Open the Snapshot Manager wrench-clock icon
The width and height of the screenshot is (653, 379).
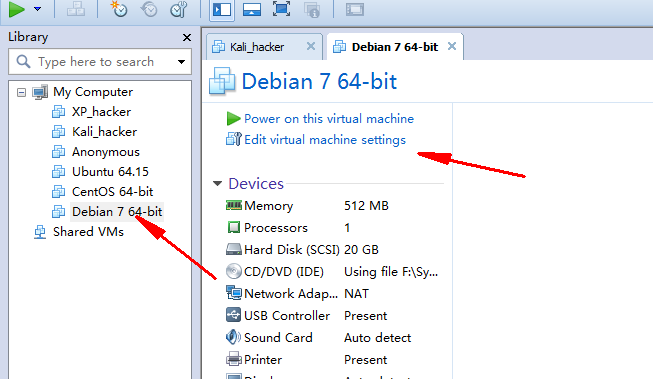click(x=179, y=9)
